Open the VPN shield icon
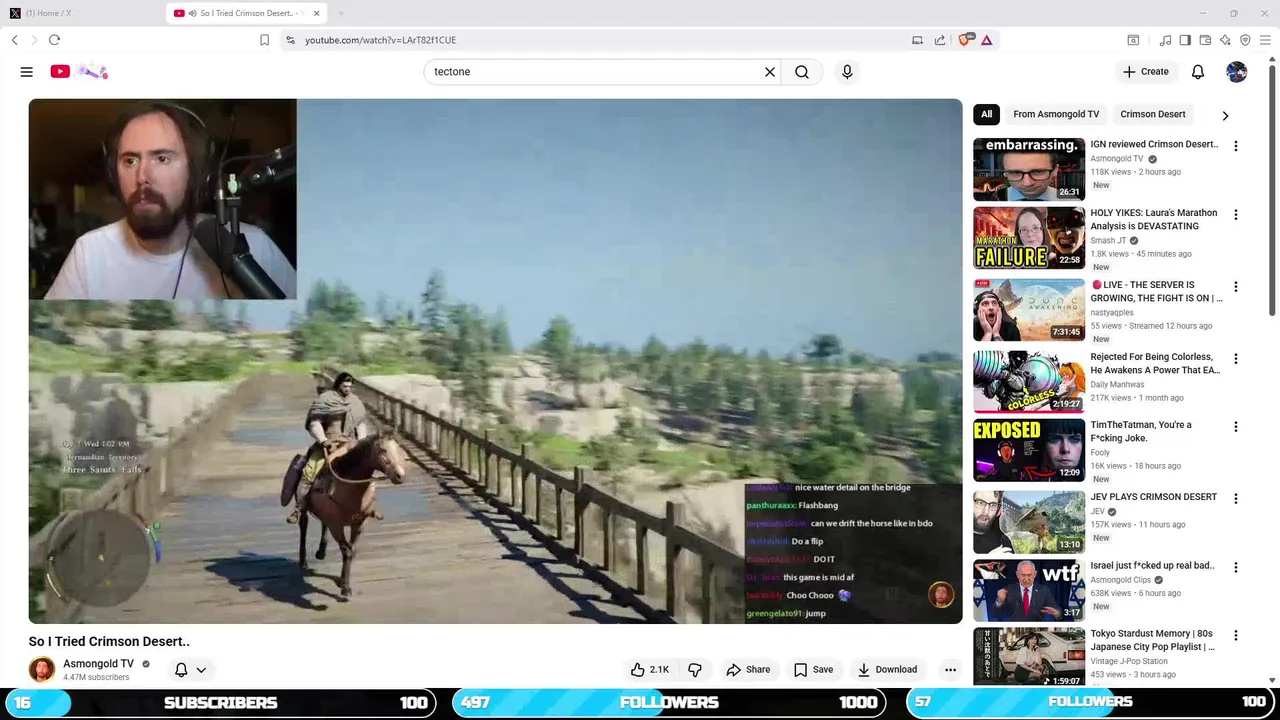This screenshot has height=720, width=1280. click(1245, 40)
